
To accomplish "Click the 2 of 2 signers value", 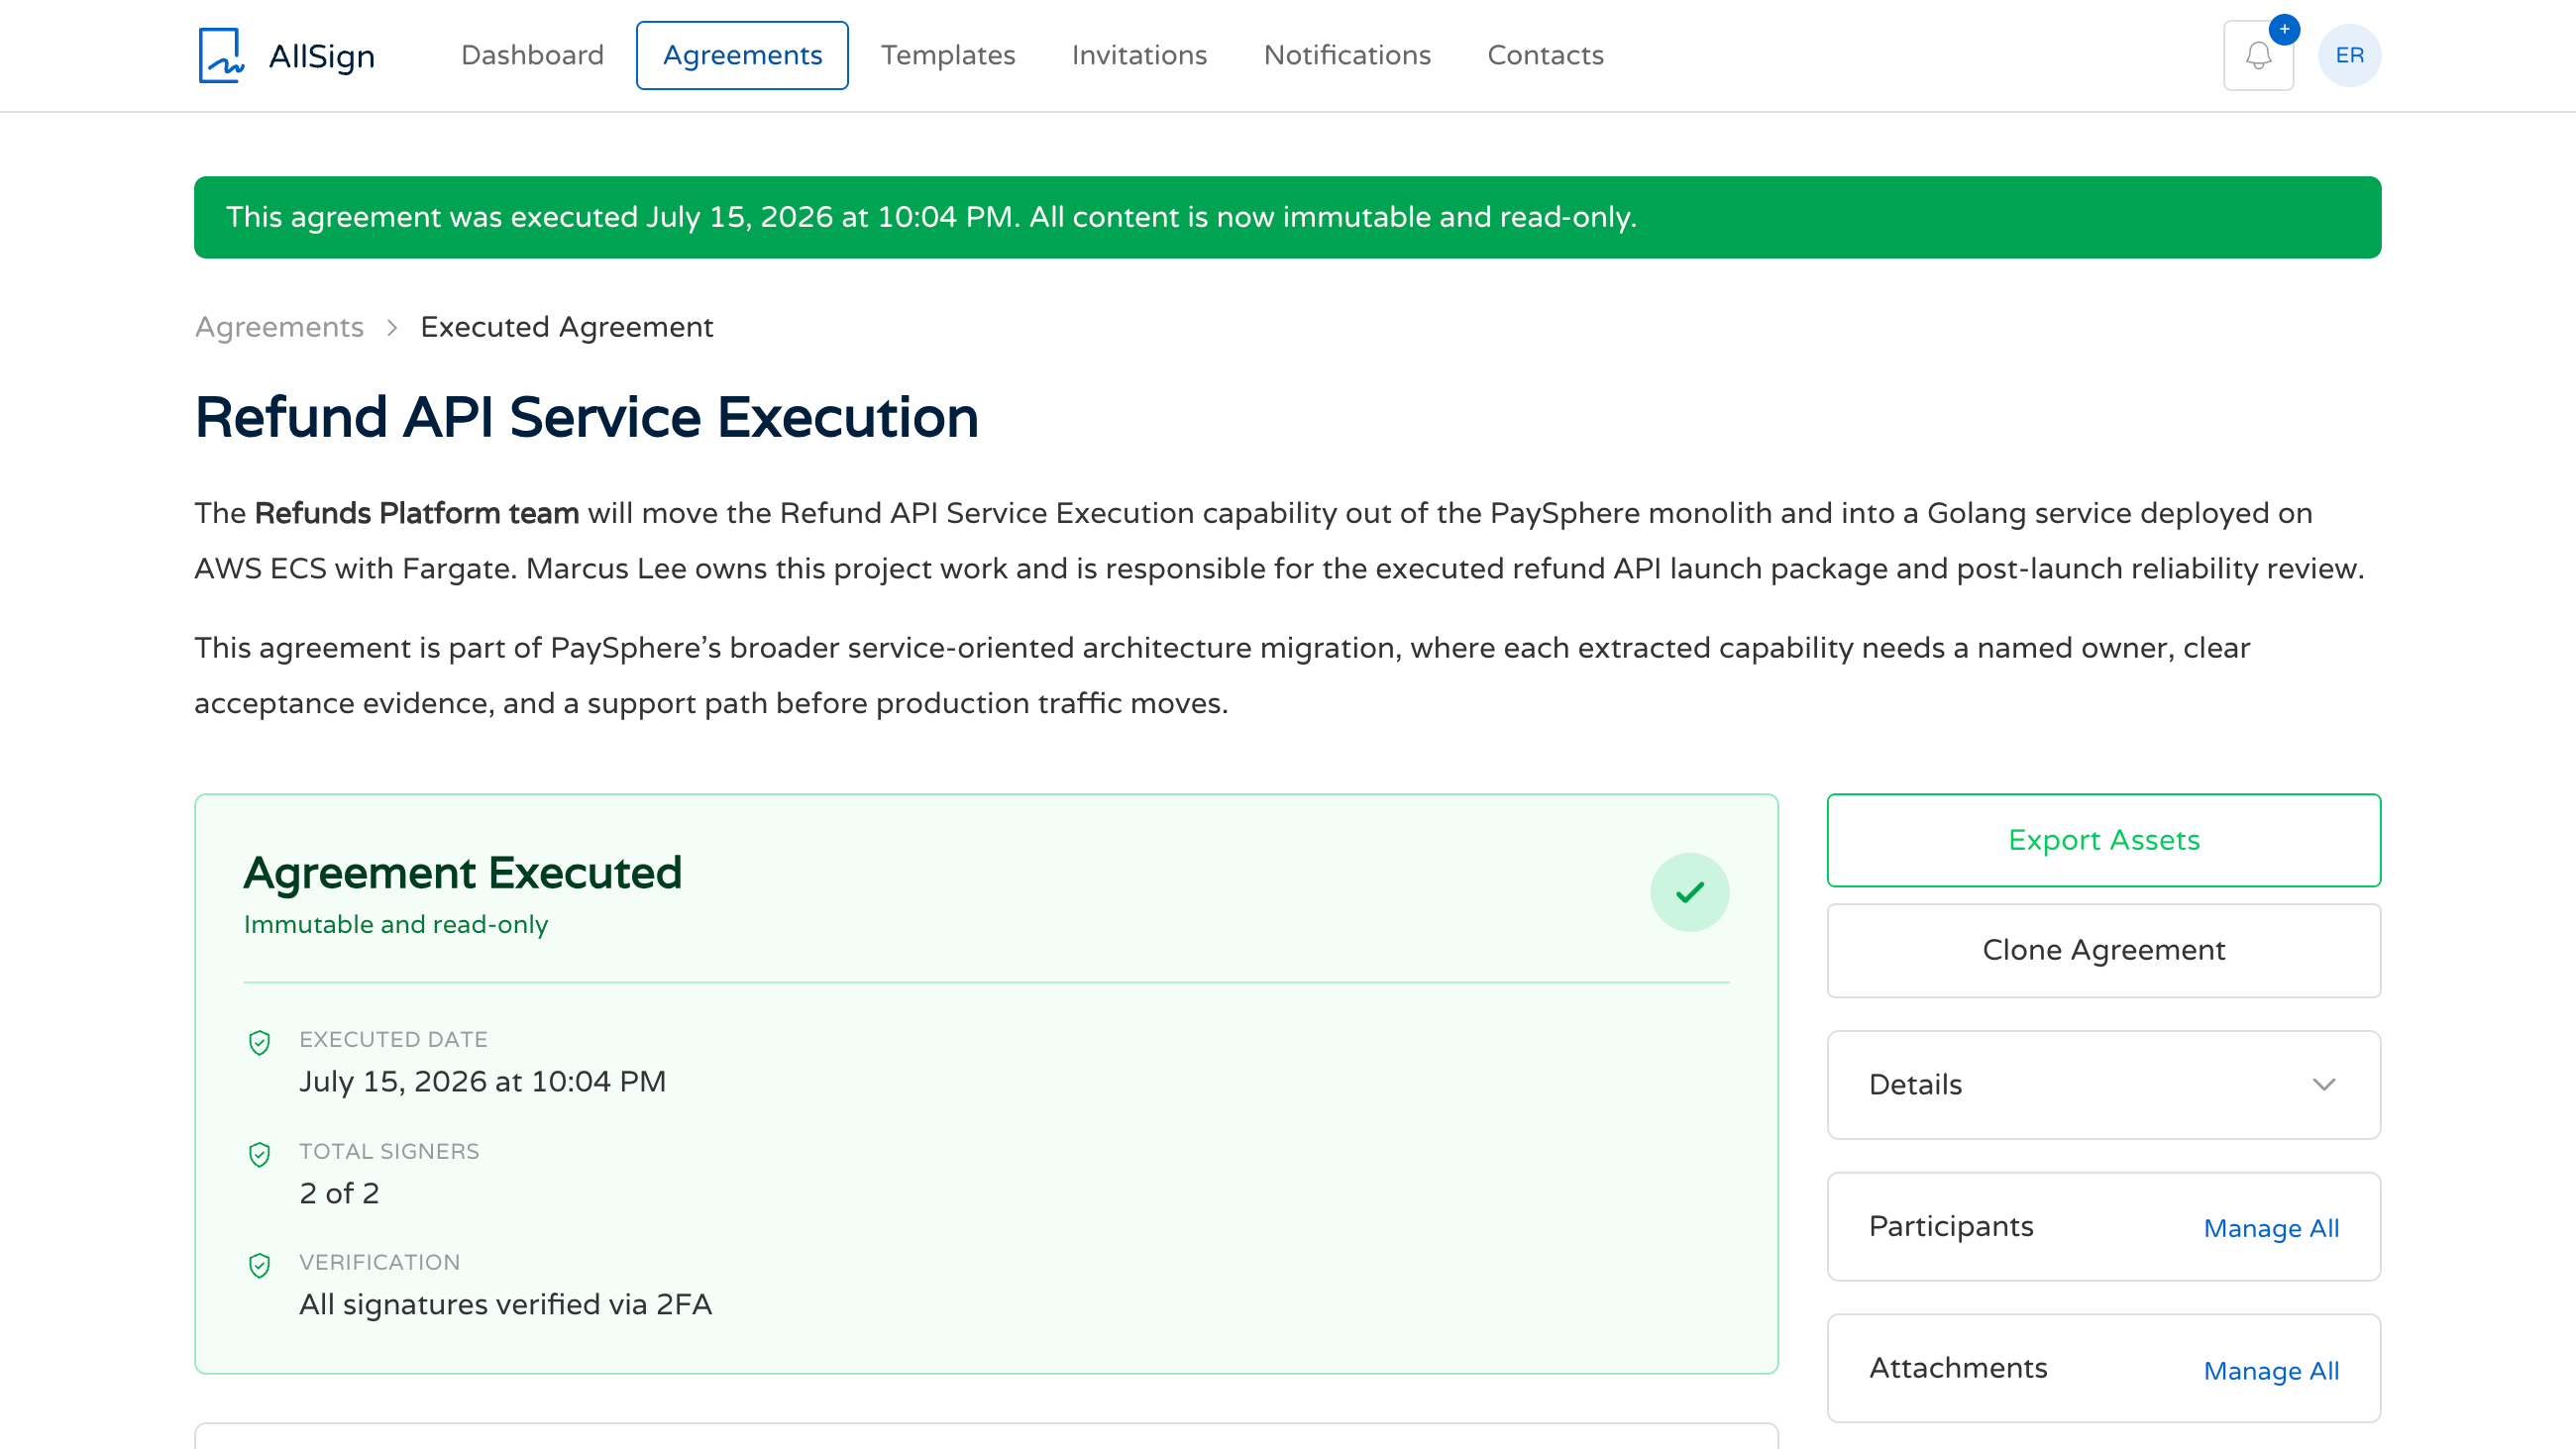I will [339, 1193].
